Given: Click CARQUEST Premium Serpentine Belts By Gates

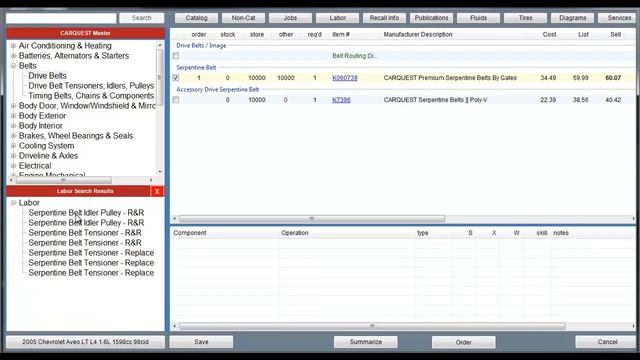Looking at the screenshot, I should [x=450, y=78].
